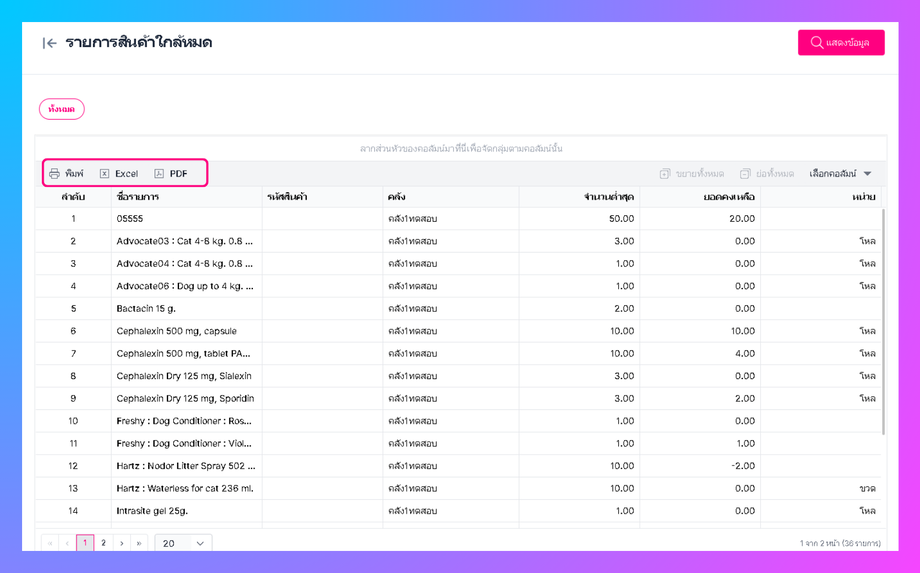Select Hartz : Nodor Litter Spray row

coord(458,466)
